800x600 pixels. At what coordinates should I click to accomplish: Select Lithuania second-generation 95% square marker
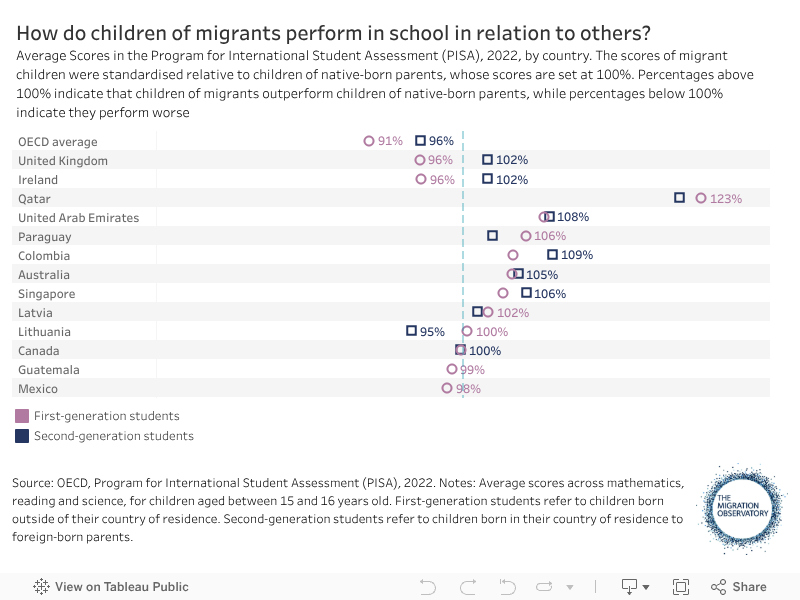[x=411, y=330]
